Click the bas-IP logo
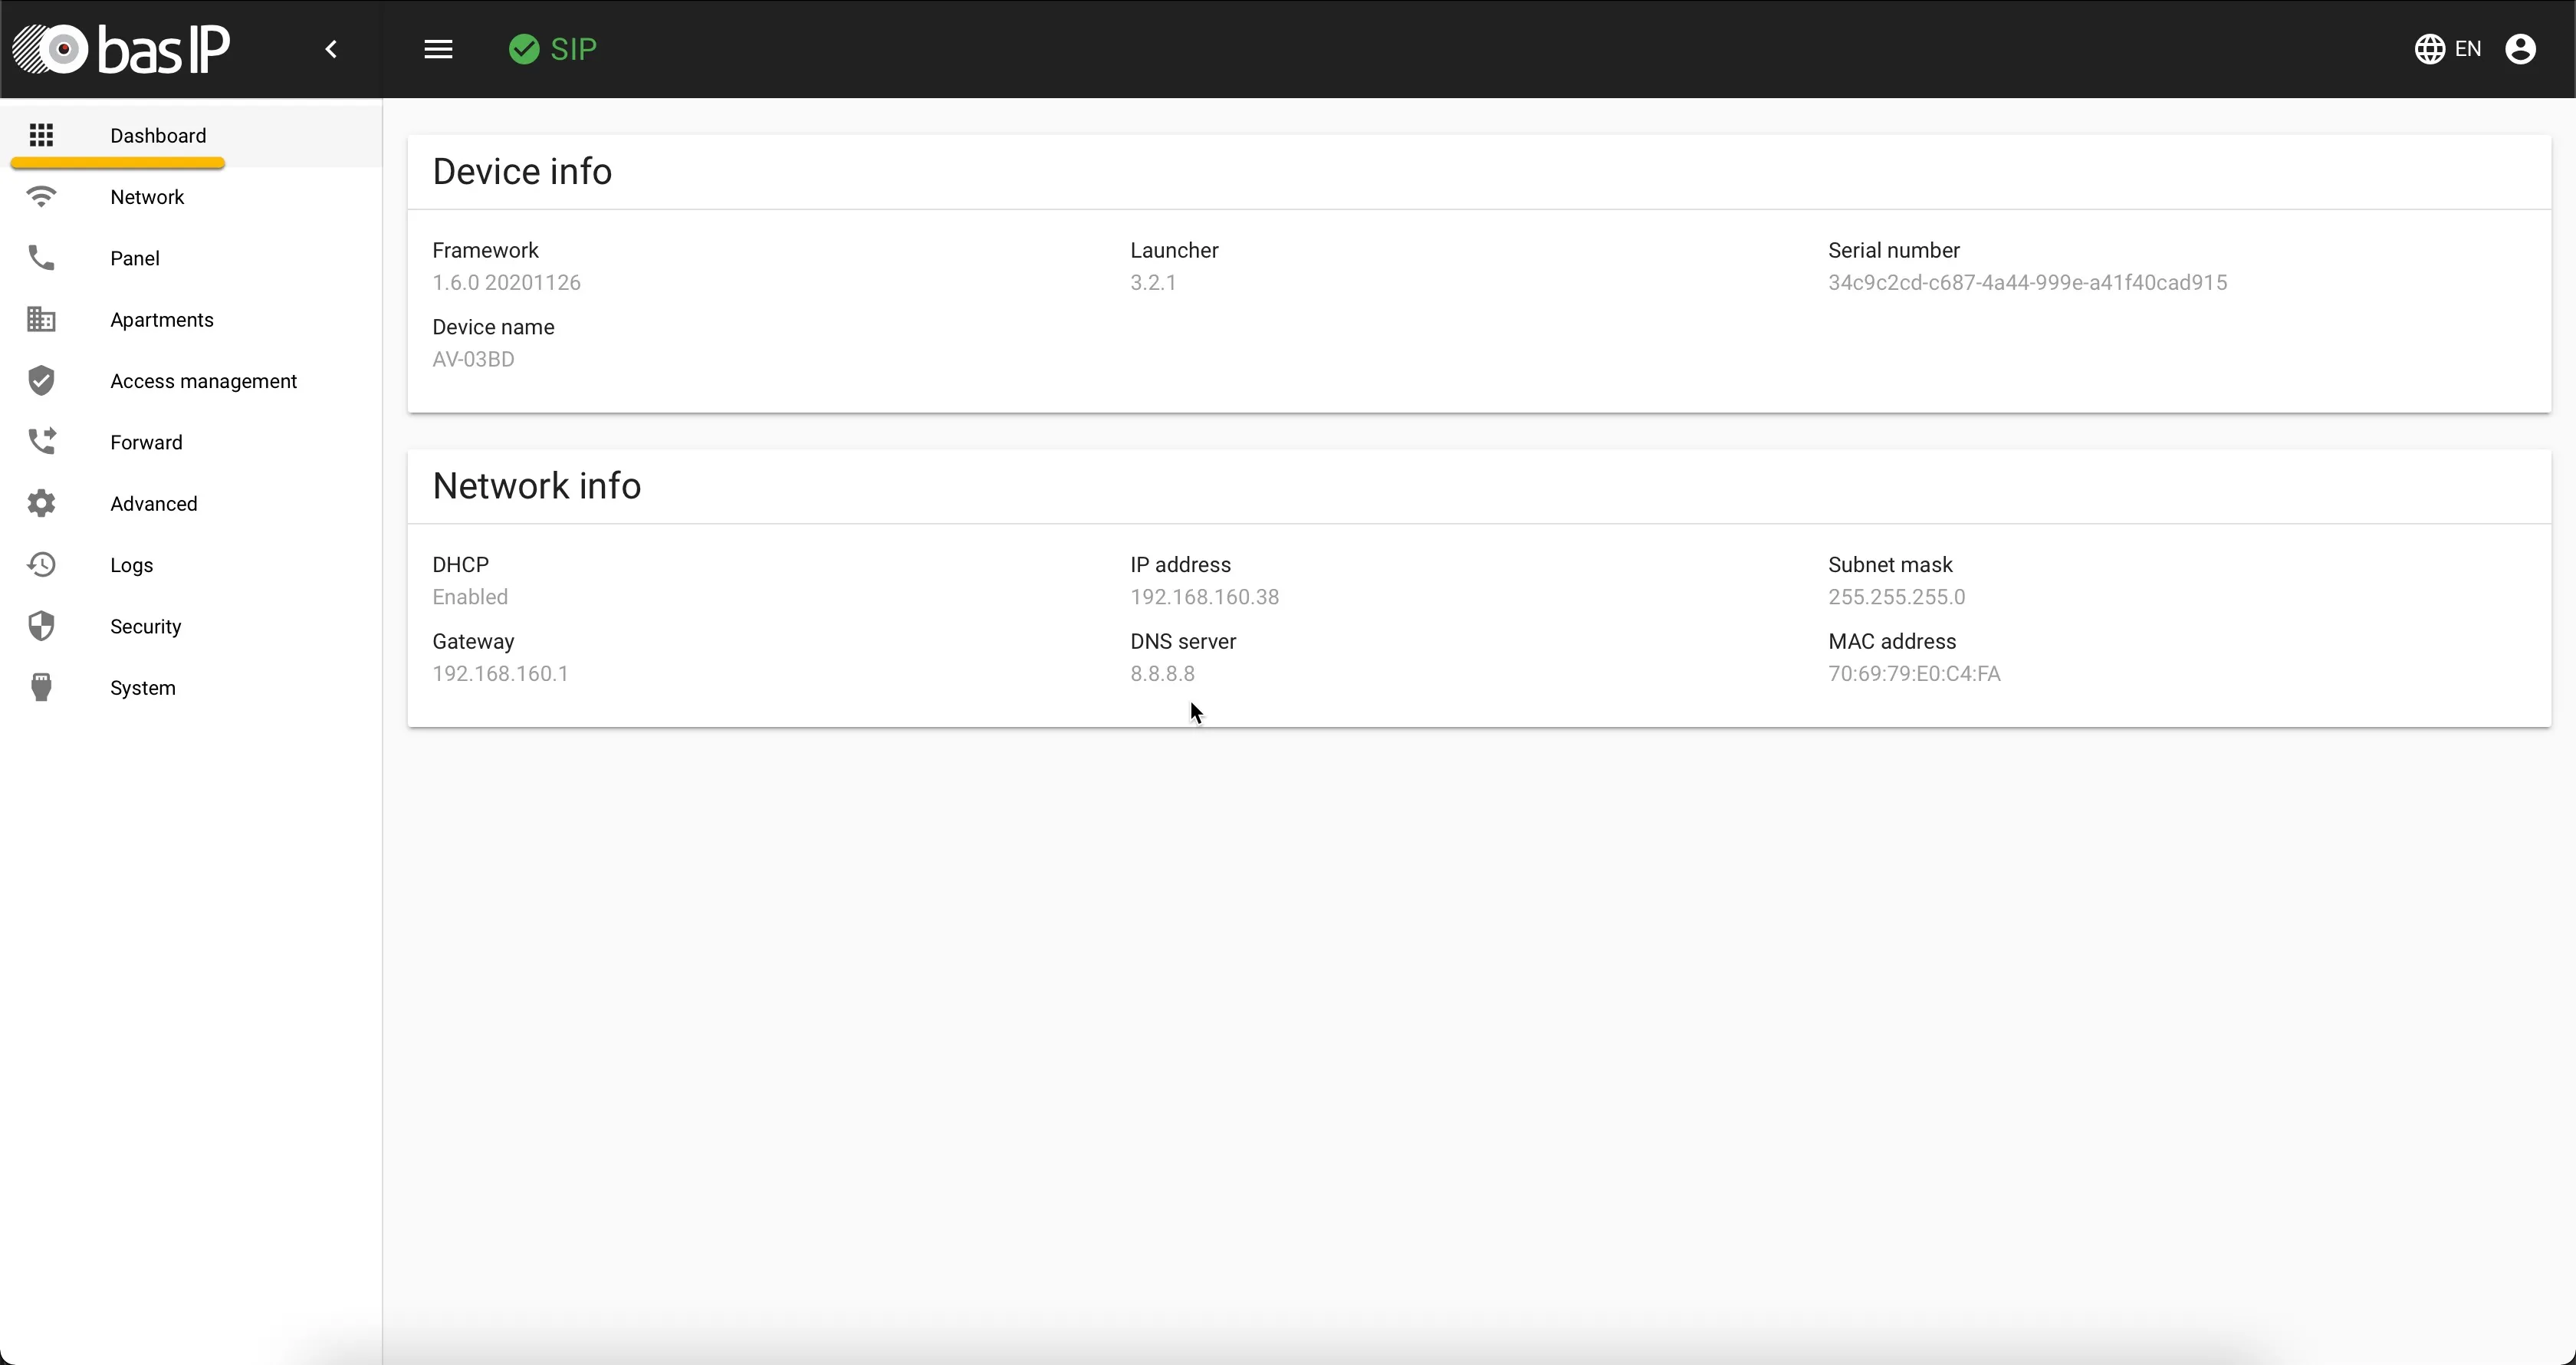The width and height of the screenshot is (2576, 1365). pos(121,49)
